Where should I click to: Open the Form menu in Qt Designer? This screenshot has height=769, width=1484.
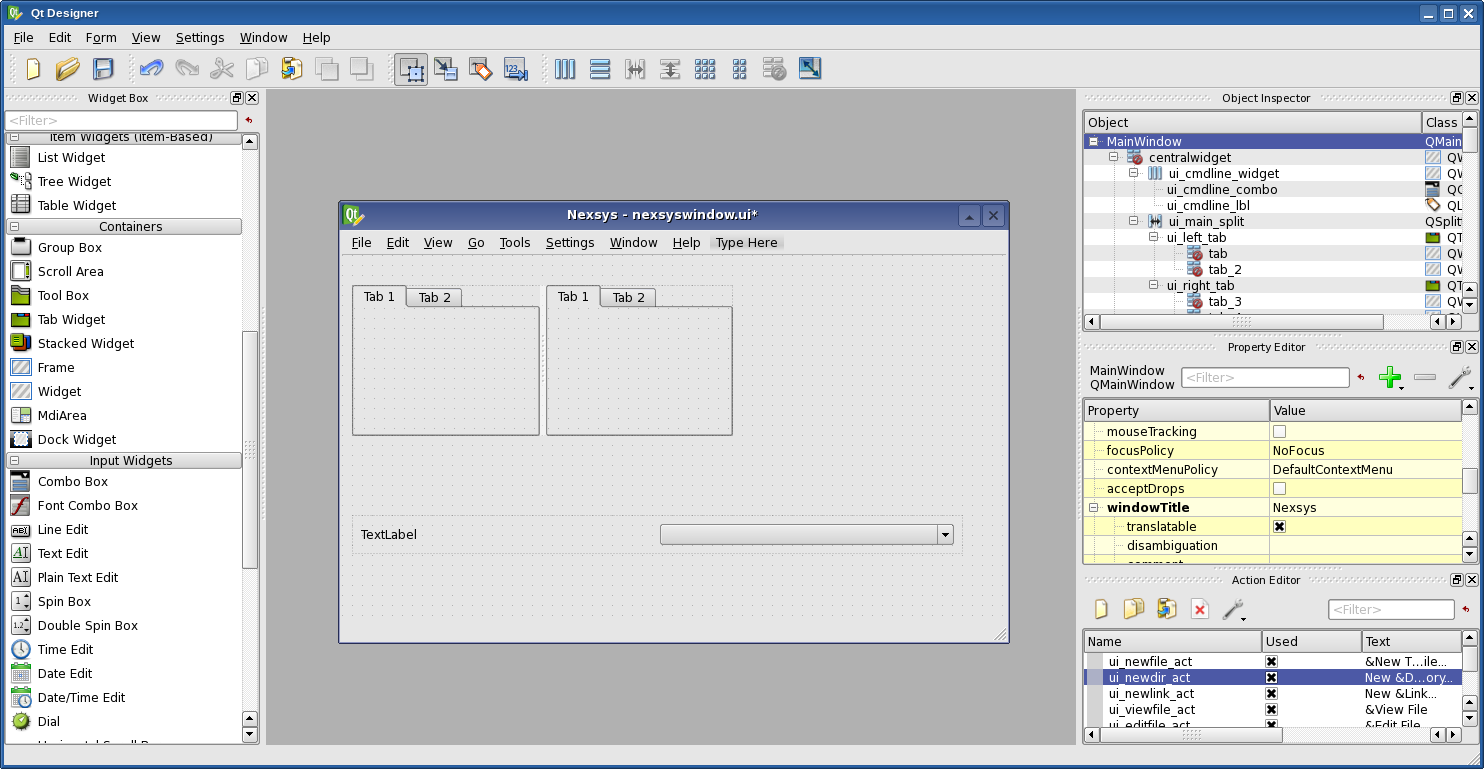tap(100, 37)
